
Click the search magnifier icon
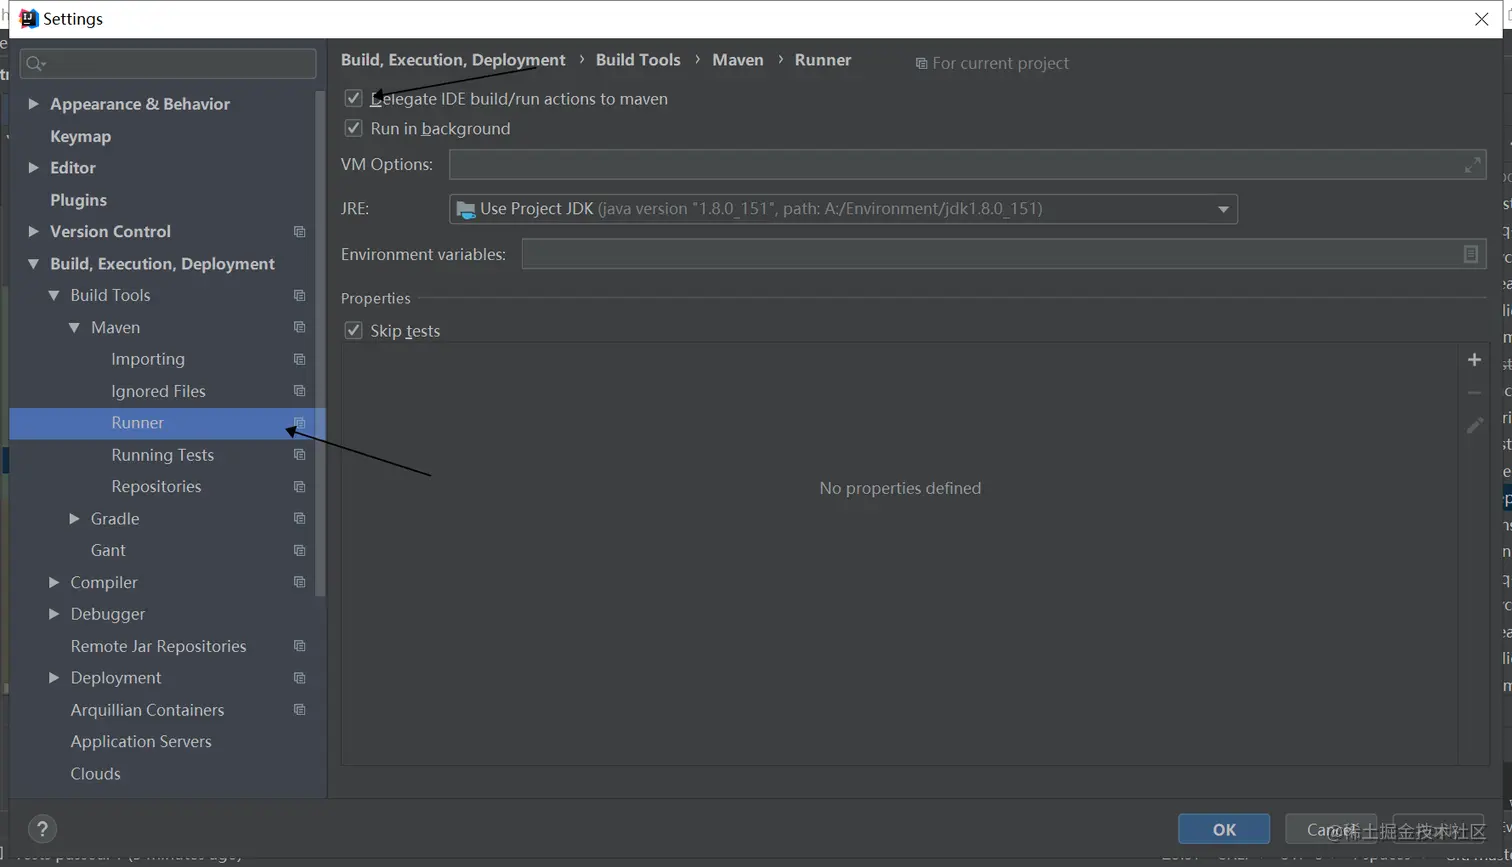(x=36, y=64)
